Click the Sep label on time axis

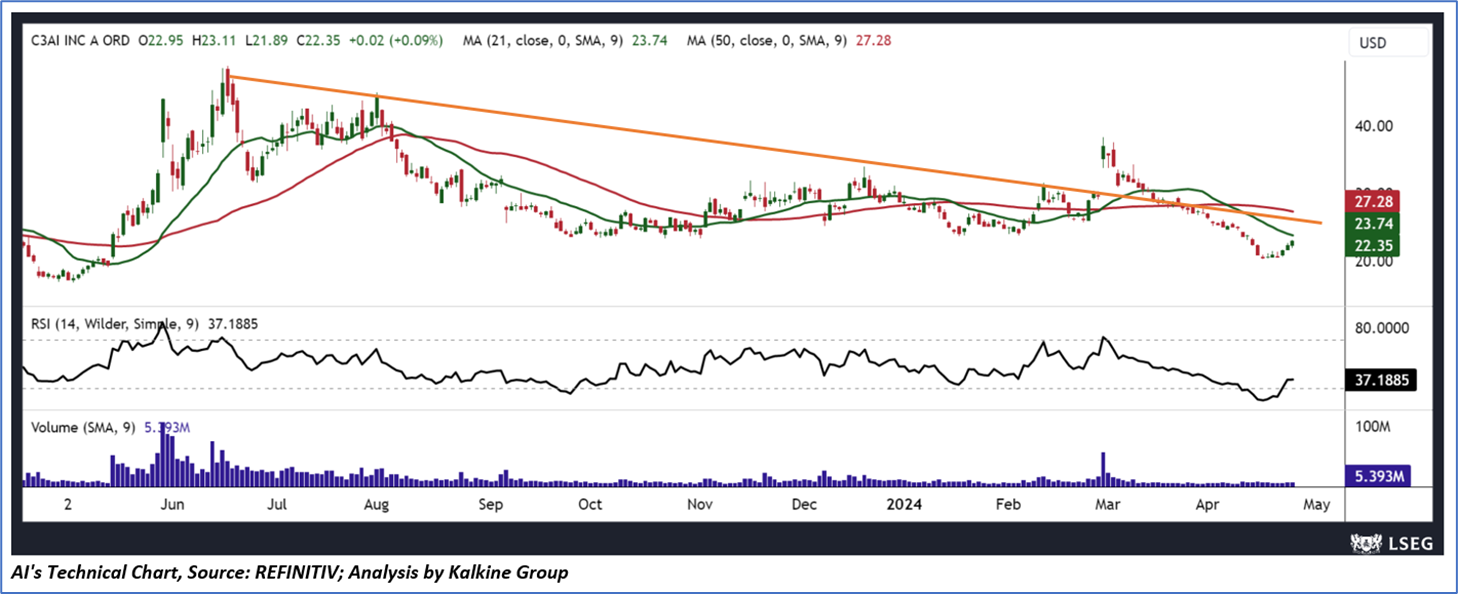[490, 504]
